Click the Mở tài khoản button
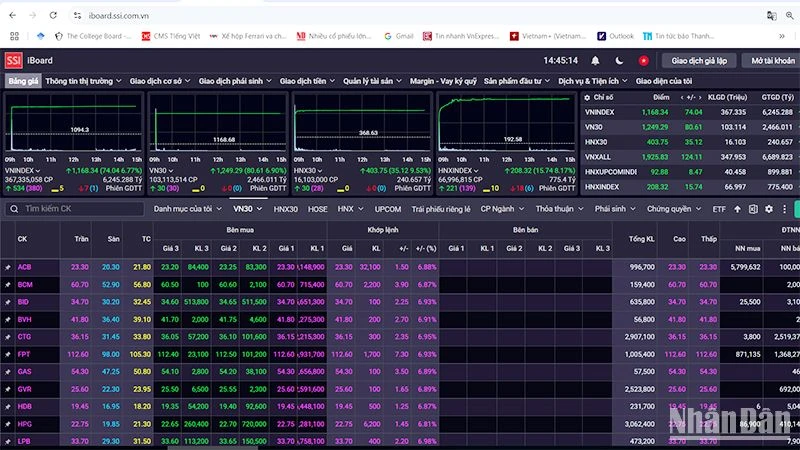The height and width of the screenshot is (450, 800). 771,60
